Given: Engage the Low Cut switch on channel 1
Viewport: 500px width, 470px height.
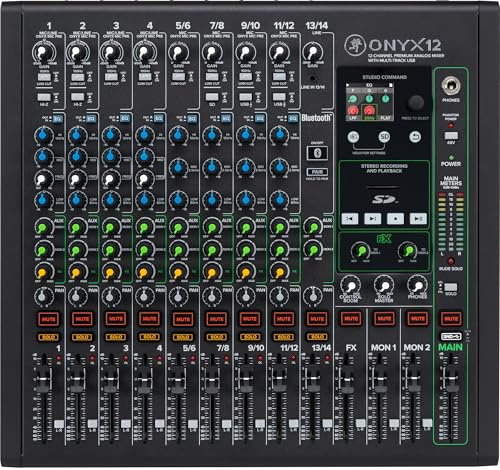Looking at the screenshot, I should click(x=44, y=77).
